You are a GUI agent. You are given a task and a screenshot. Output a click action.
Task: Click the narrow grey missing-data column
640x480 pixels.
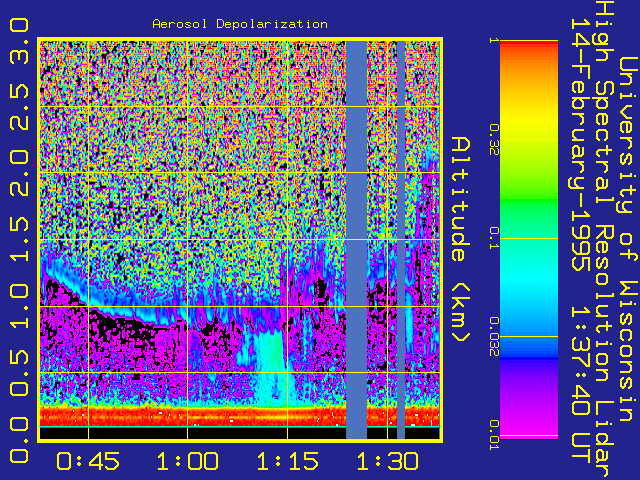pyautogui.click(x=401, y=240)
